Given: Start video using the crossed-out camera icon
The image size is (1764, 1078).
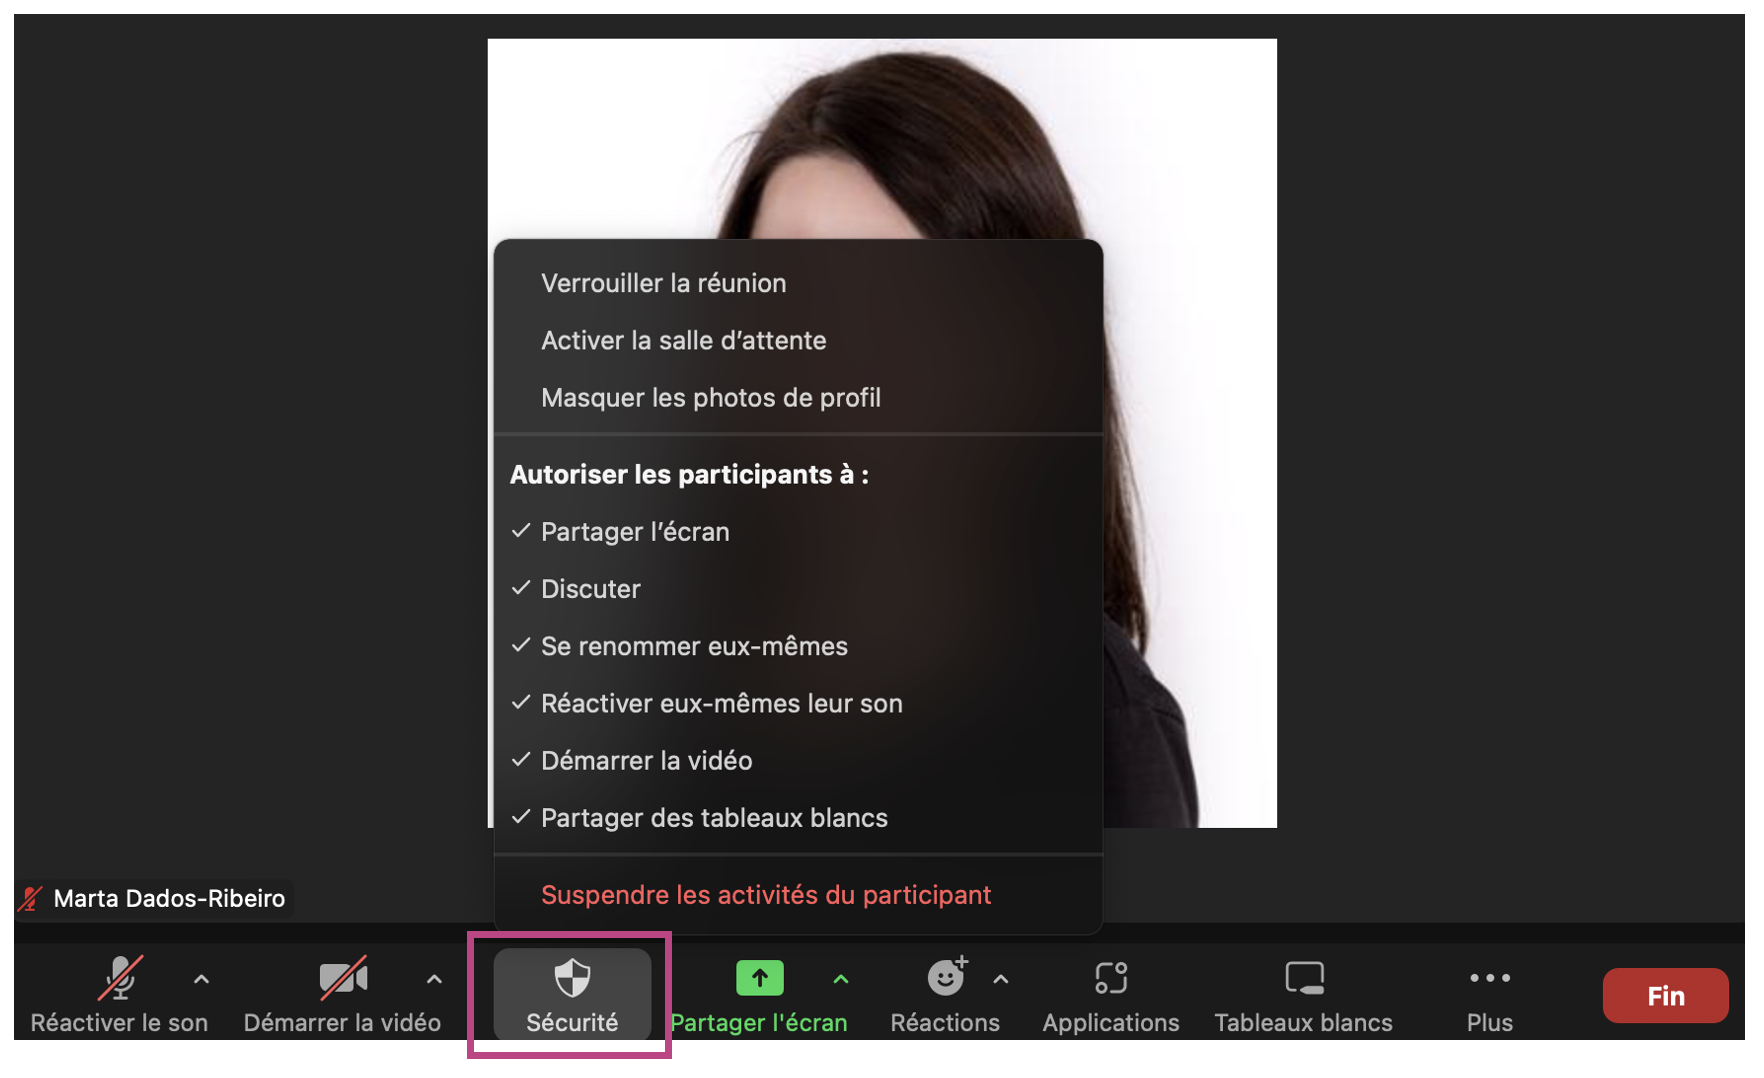Looking at the screenshot, I should [342, 978].
